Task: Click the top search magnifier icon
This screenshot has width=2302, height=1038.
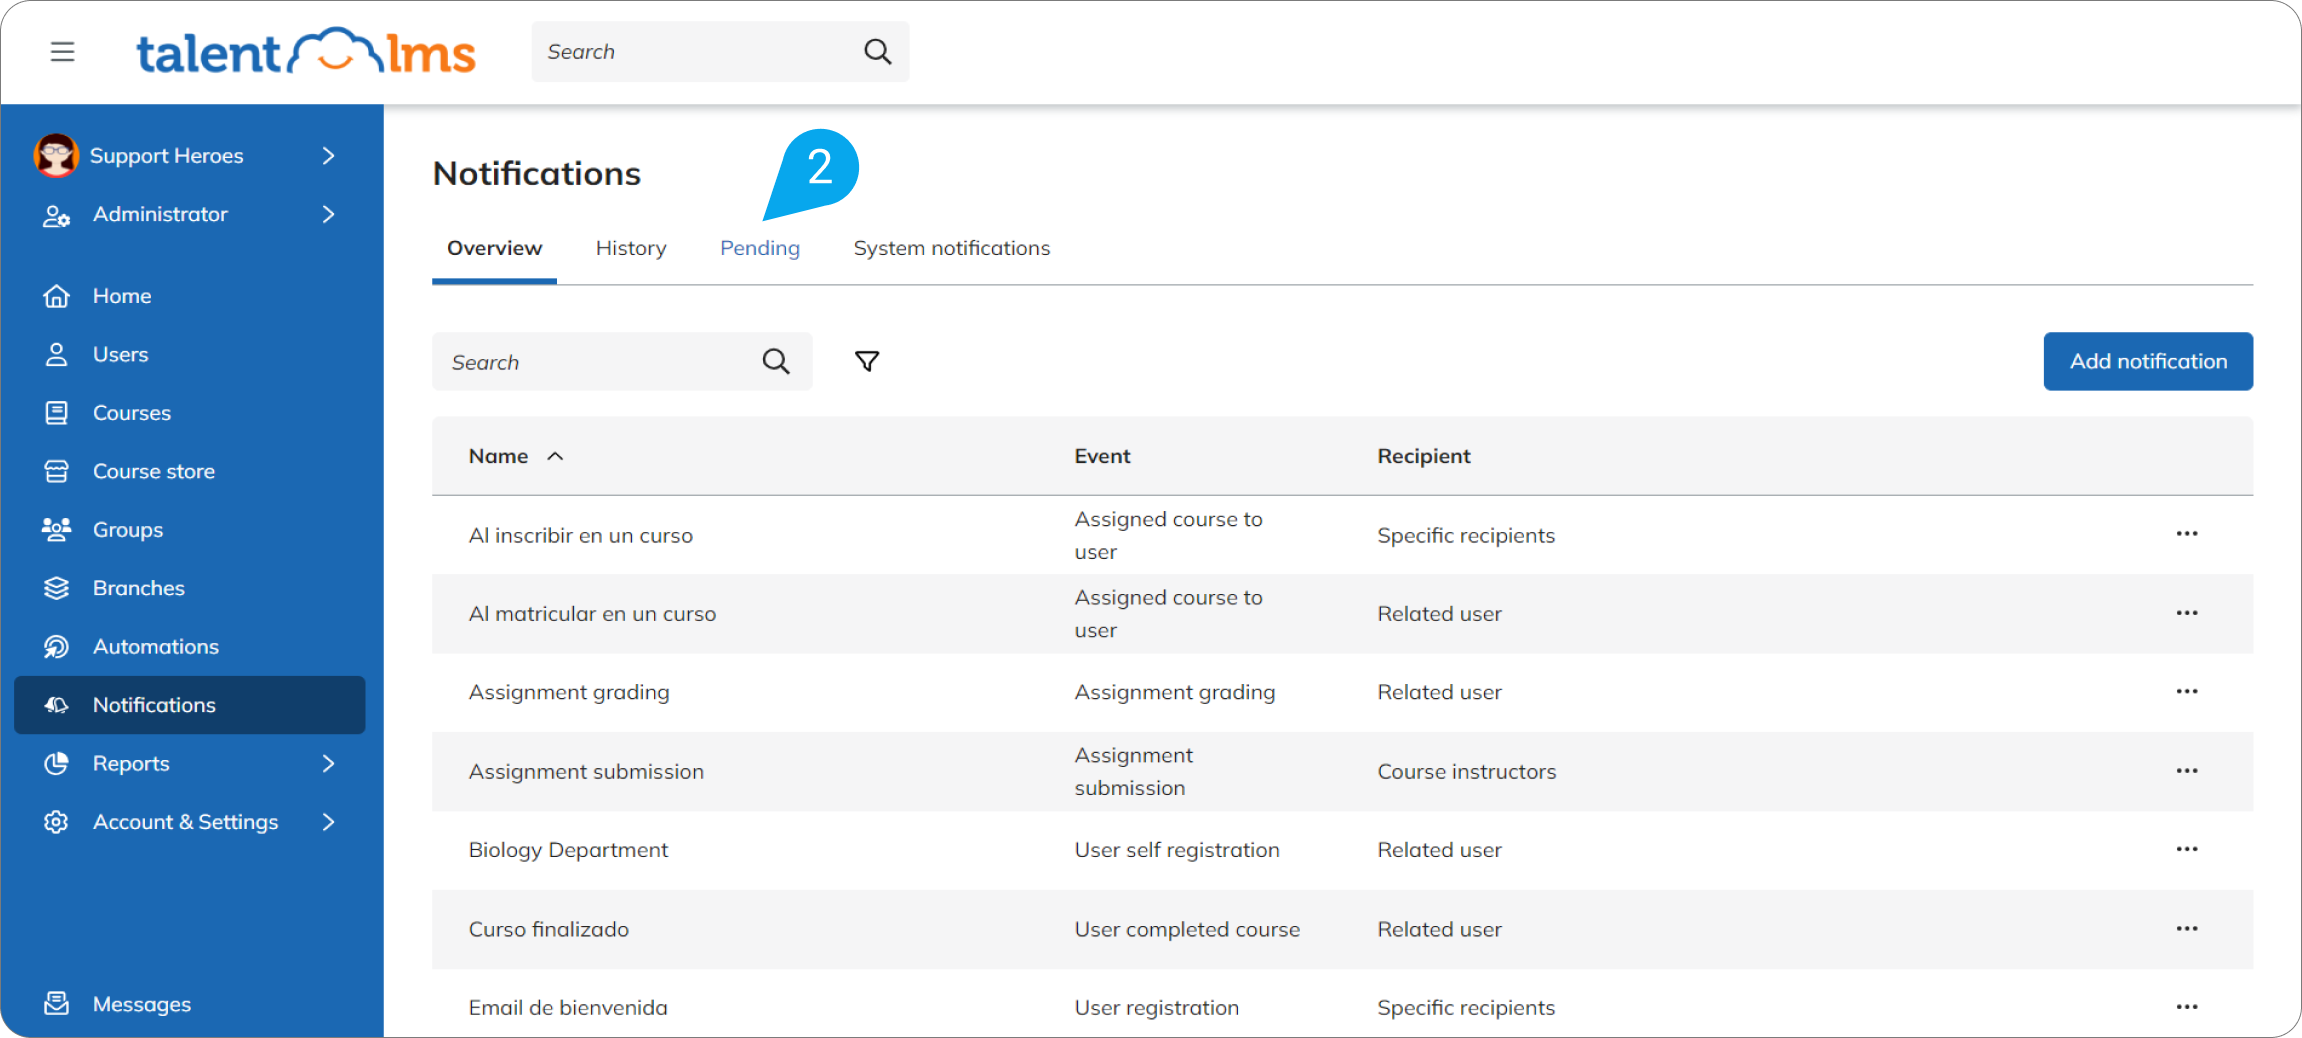Action: coord(877,51)
